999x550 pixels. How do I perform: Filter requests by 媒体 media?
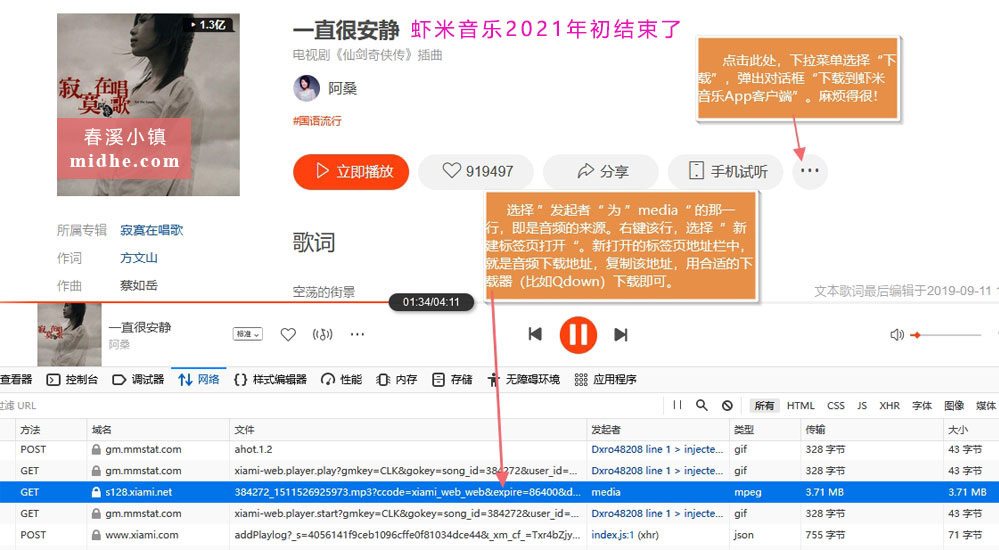point(986,405)
